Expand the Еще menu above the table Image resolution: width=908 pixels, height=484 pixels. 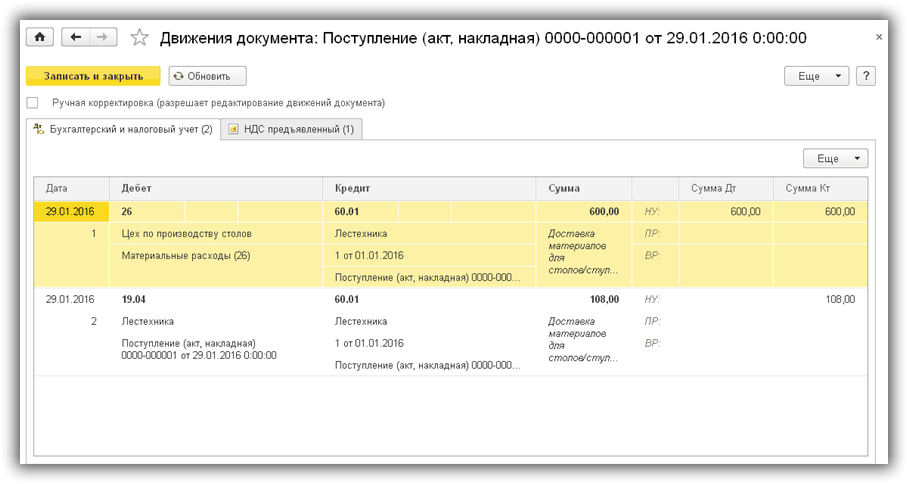coord(835,158)
